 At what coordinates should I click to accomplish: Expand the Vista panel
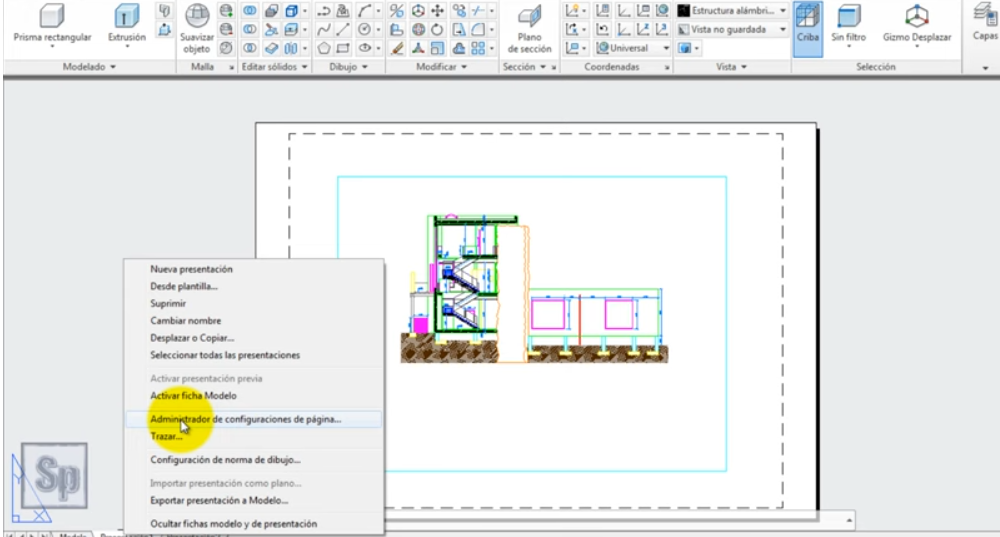731,66
